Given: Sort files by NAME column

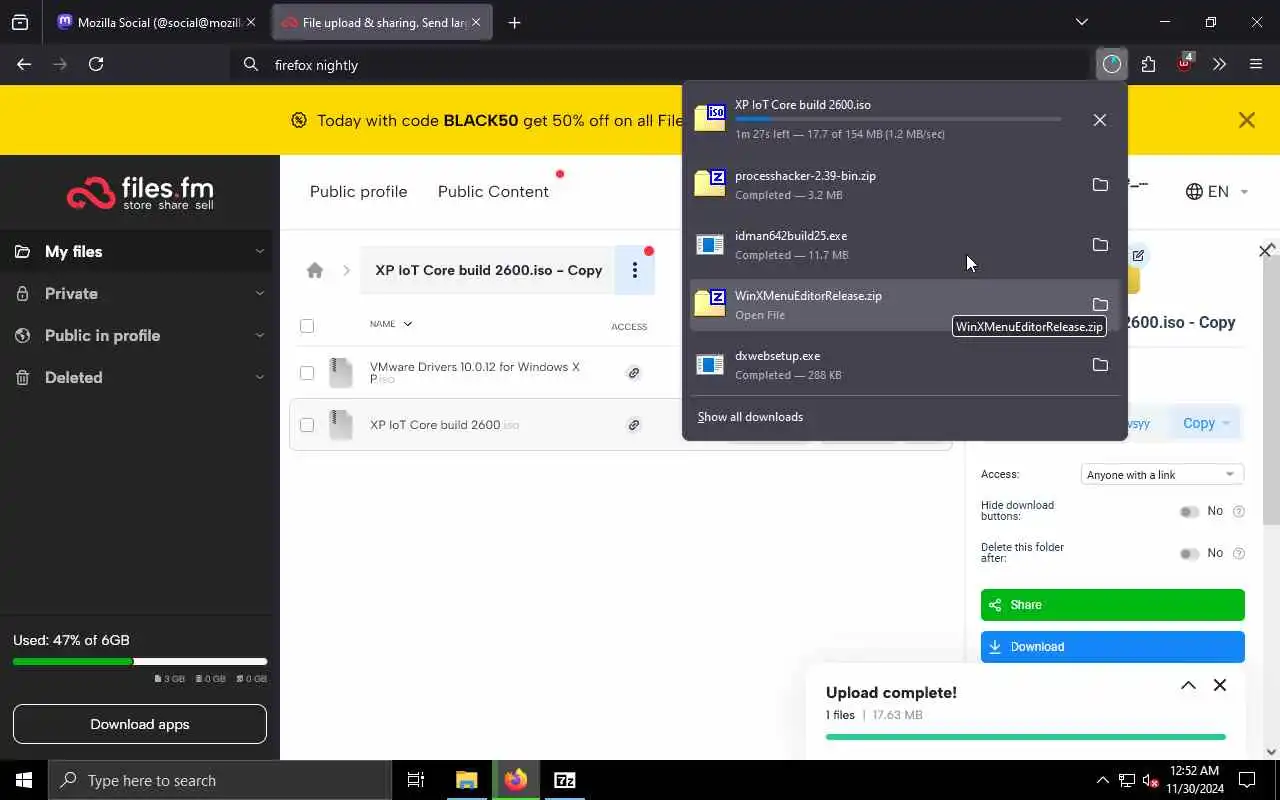Looking at the screenshot, I should click(390, 324).
